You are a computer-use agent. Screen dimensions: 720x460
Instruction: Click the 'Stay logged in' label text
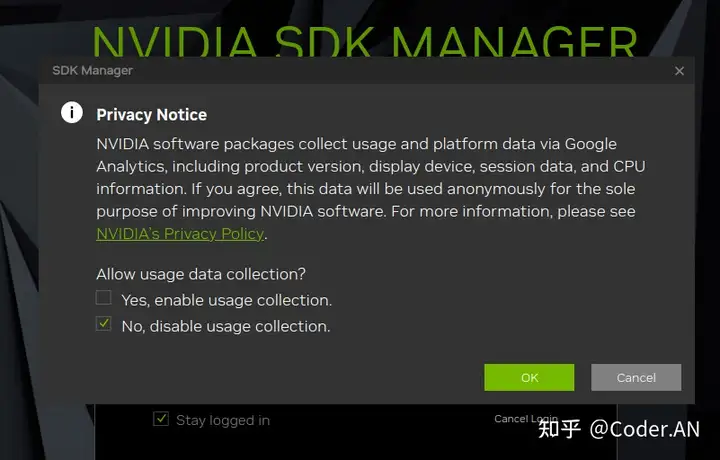click(223, 420)
